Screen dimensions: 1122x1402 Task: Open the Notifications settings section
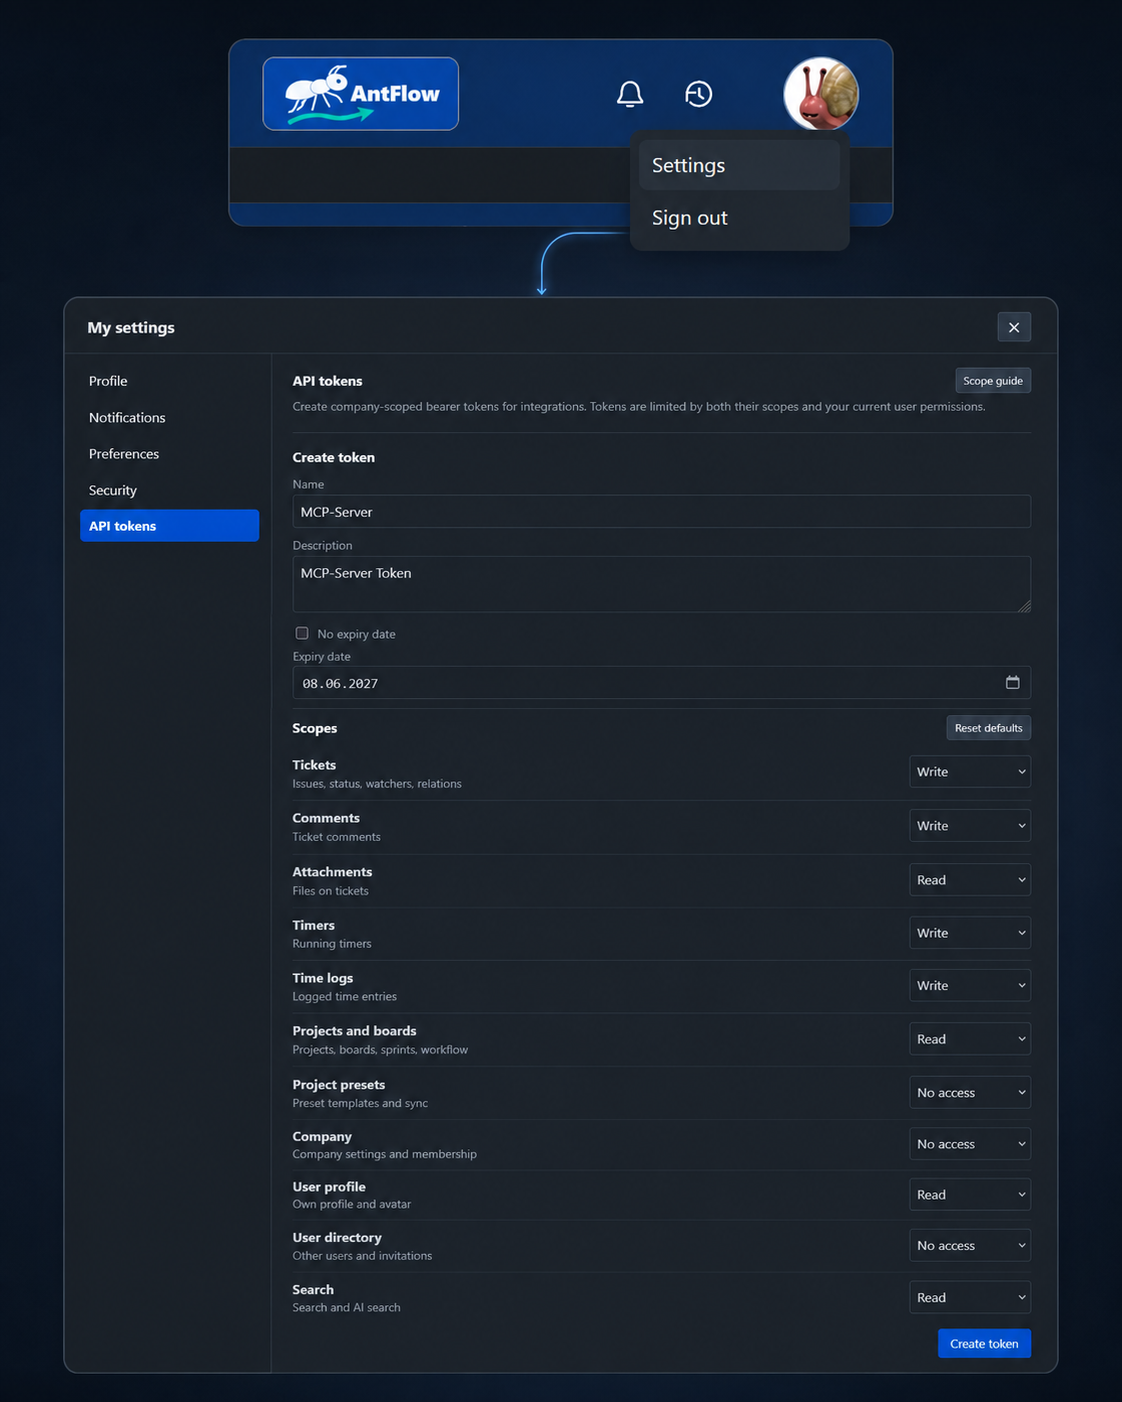coord(169,417)
